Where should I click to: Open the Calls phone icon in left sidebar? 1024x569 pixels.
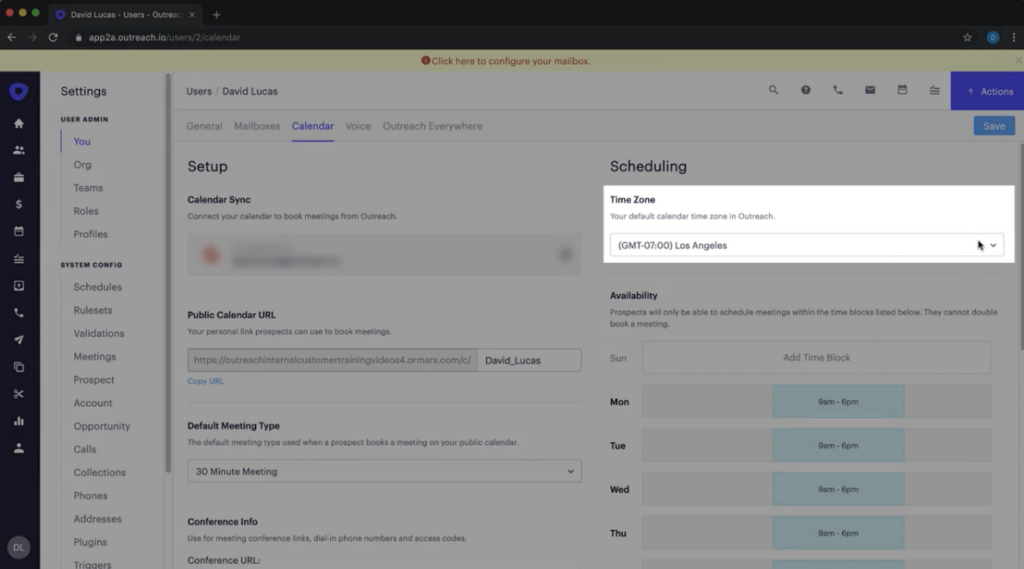pos(19,313)
